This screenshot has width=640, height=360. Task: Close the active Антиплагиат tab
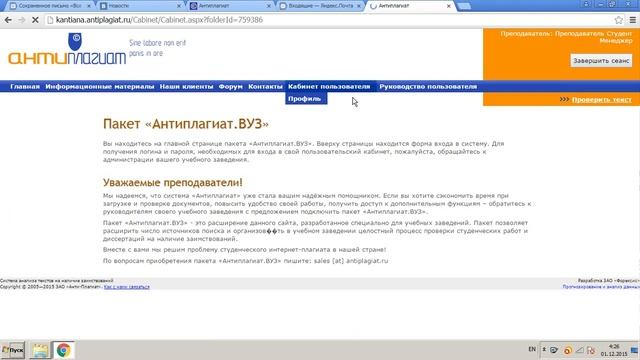click(449, 6)
